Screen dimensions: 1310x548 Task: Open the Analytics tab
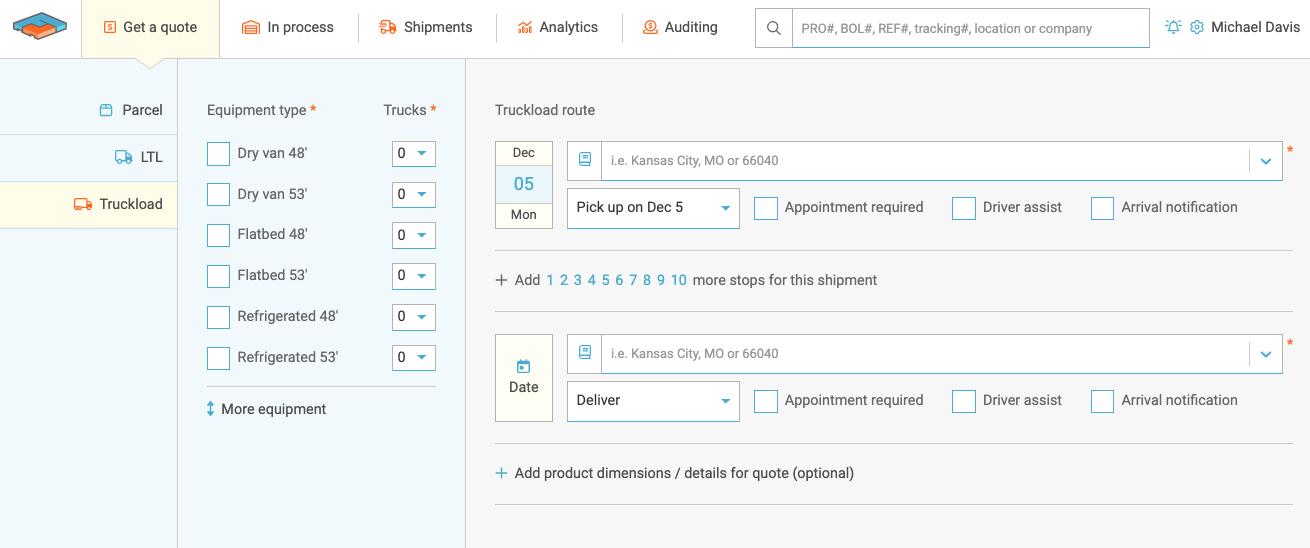(x=557, y=27)
